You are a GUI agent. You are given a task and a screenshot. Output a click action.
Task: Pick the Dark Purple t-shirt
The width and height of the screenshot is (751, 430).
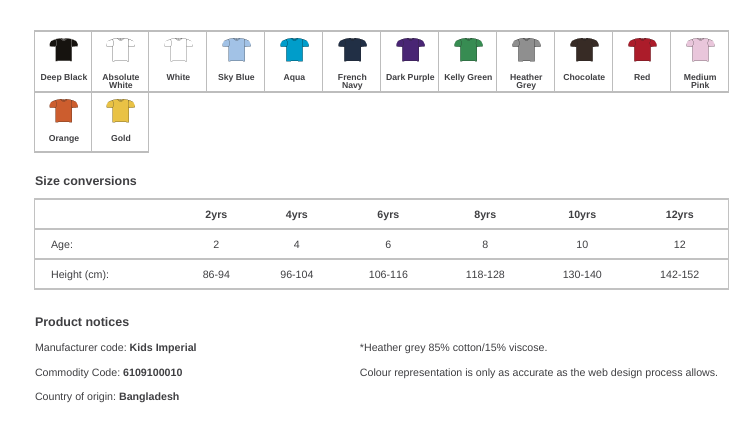(410, 50)
